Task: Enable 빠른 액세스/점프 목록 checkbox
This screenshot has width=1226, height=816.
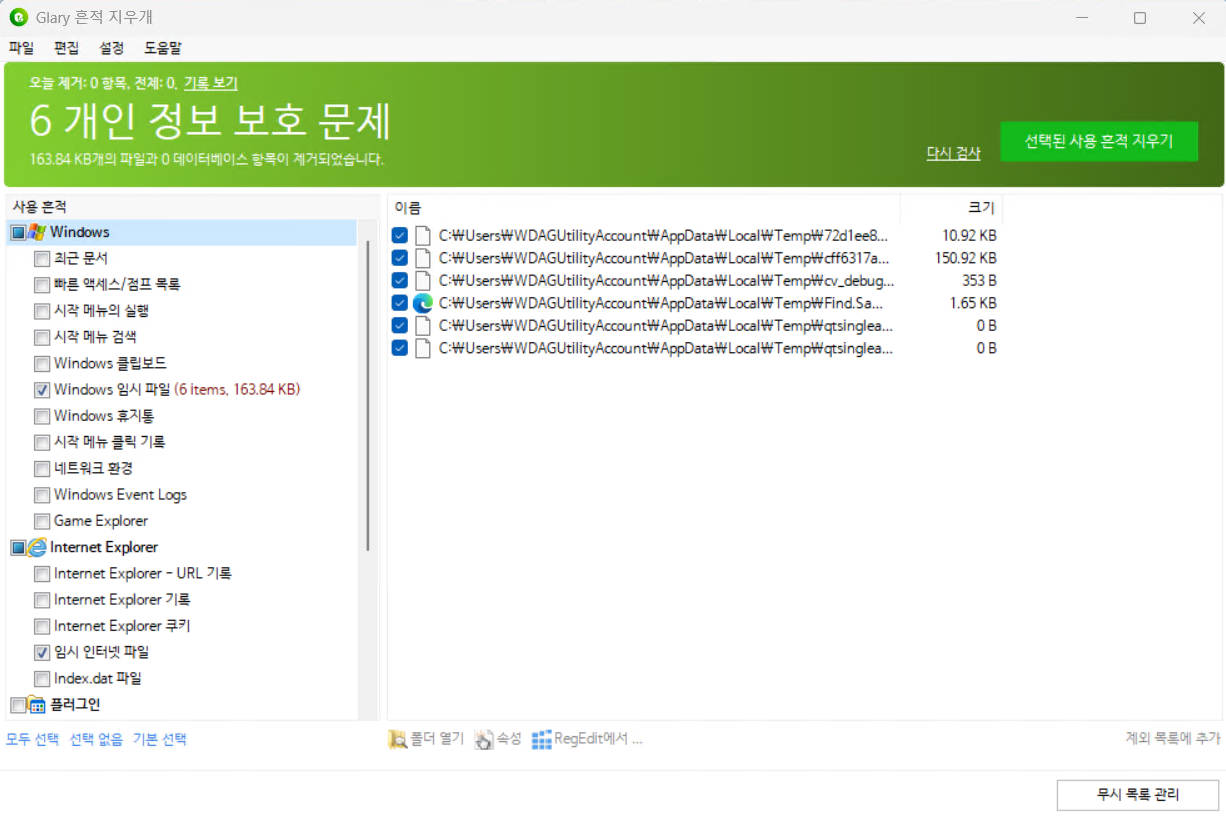Action: 42,285
